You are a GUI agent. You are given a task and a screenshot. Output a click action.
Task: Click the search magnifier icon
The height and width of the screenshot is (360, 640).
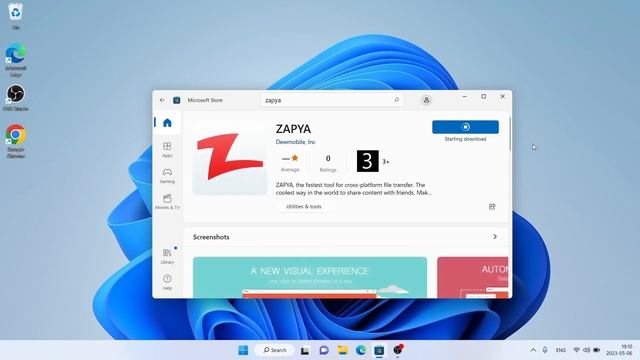[396, 100]
